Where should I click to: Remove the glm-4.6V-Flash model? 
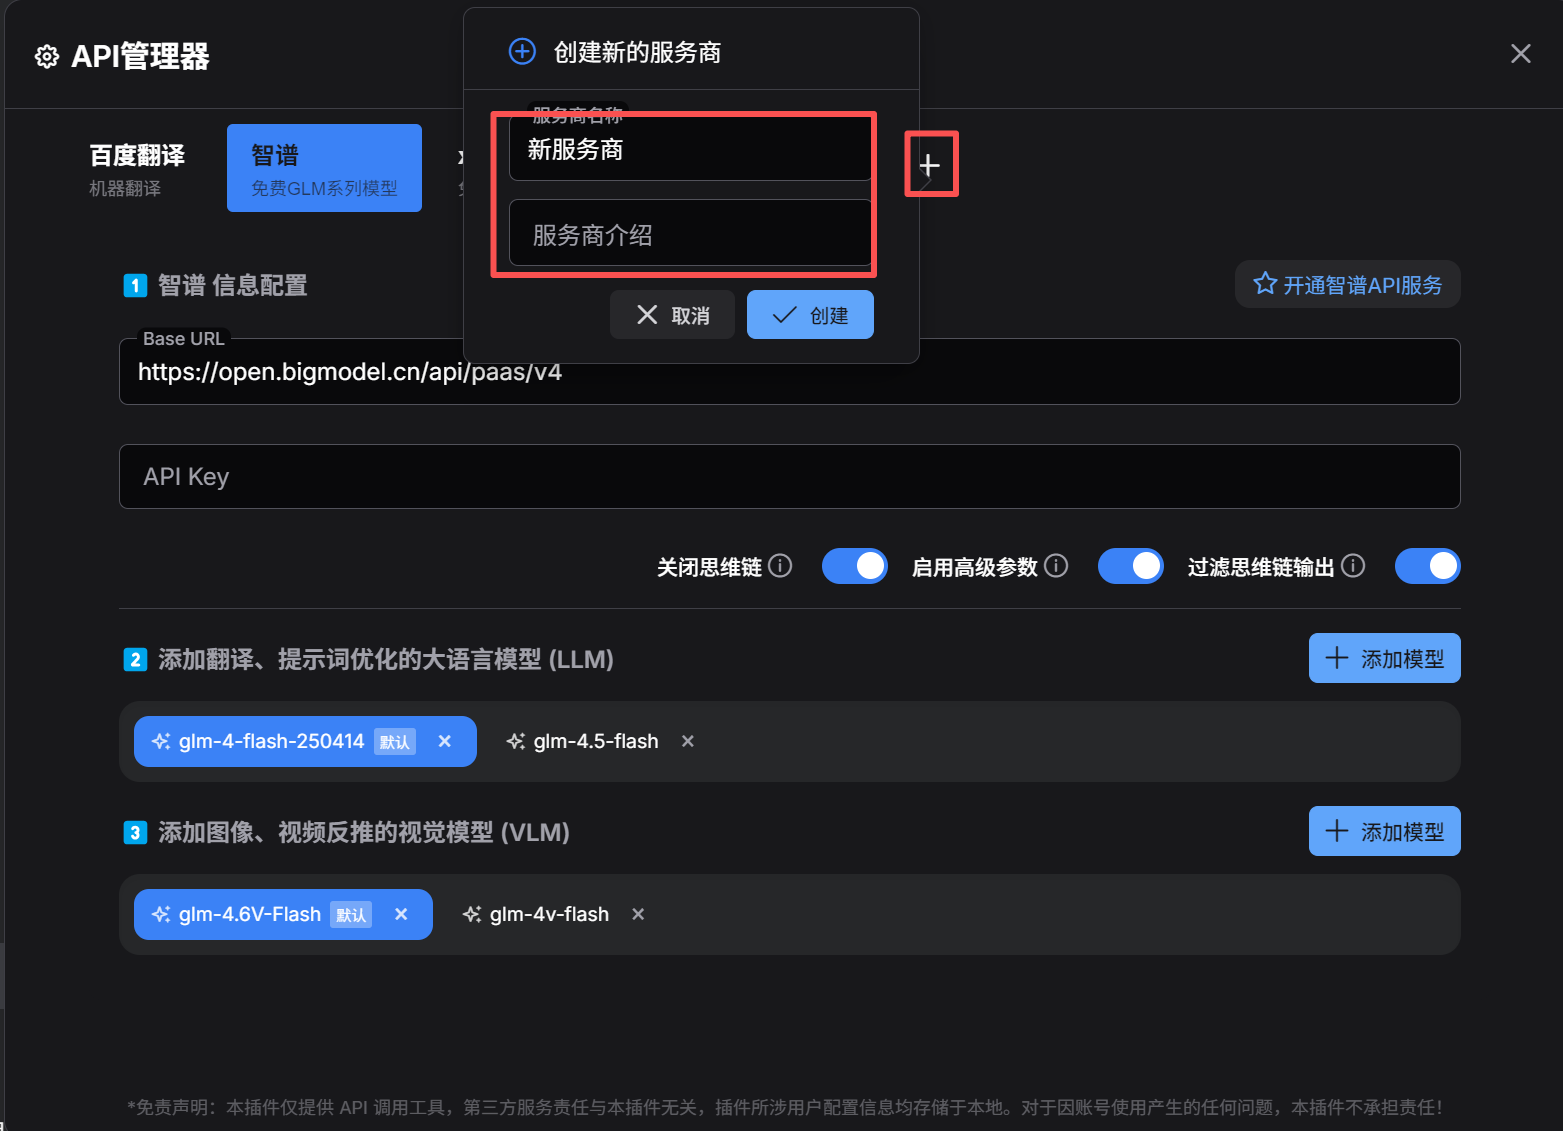pyautogui.click(x=401, y=914)
